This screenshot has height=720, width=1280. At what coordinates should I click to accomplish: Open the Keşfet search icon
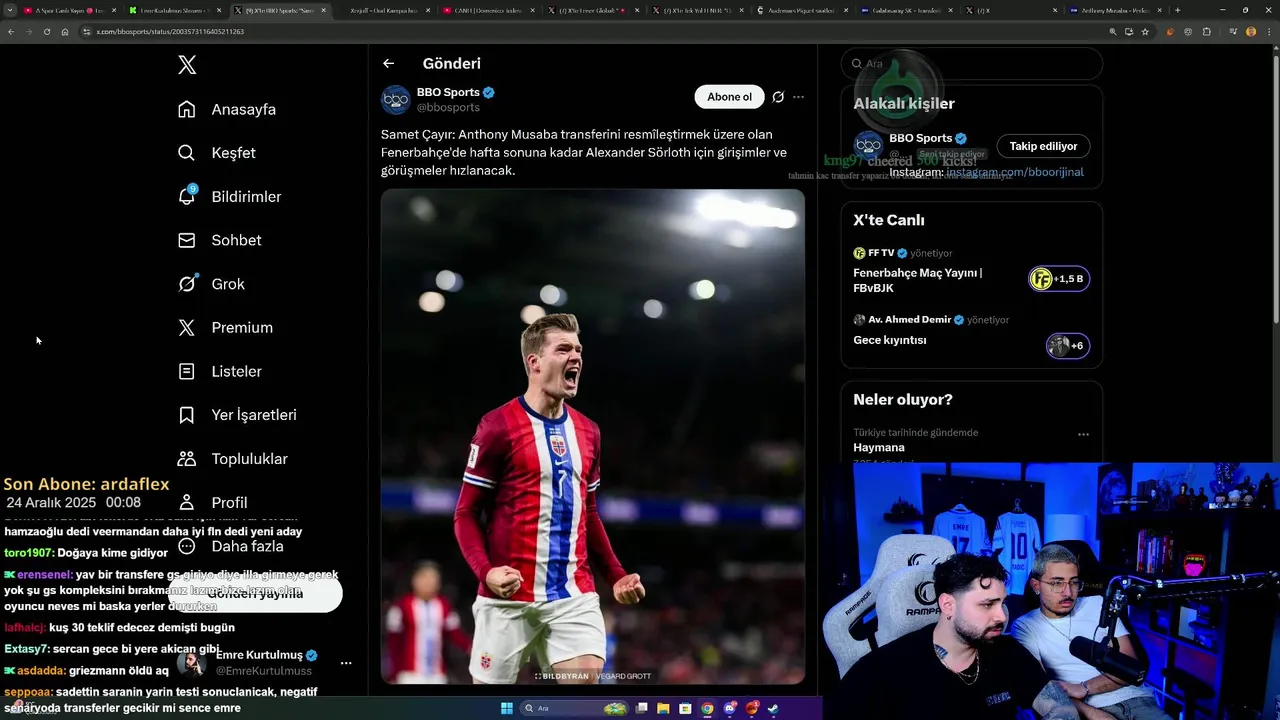pyautogui.click(x=187, y=153)
